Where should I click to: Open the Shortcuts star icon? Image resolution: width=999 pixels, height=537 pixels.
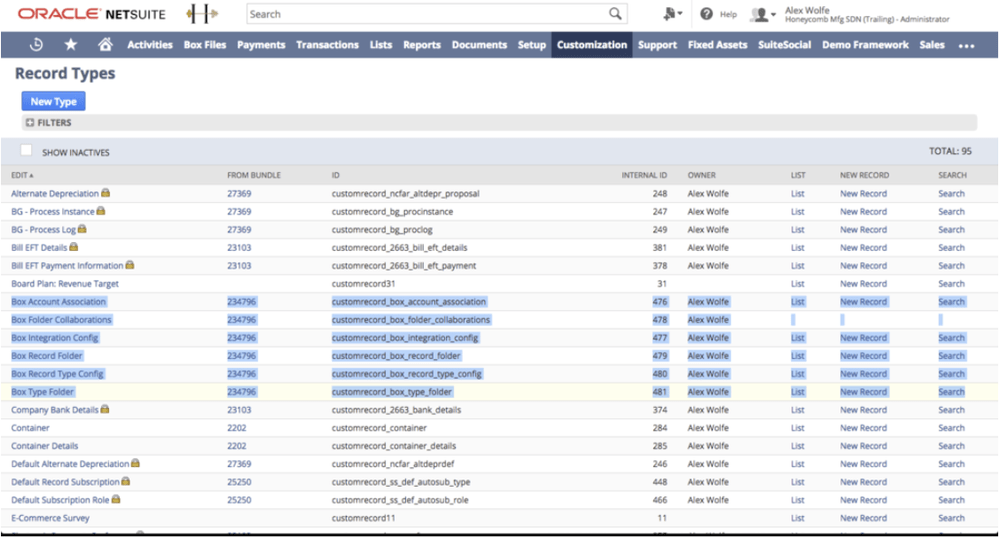(71, 45)
